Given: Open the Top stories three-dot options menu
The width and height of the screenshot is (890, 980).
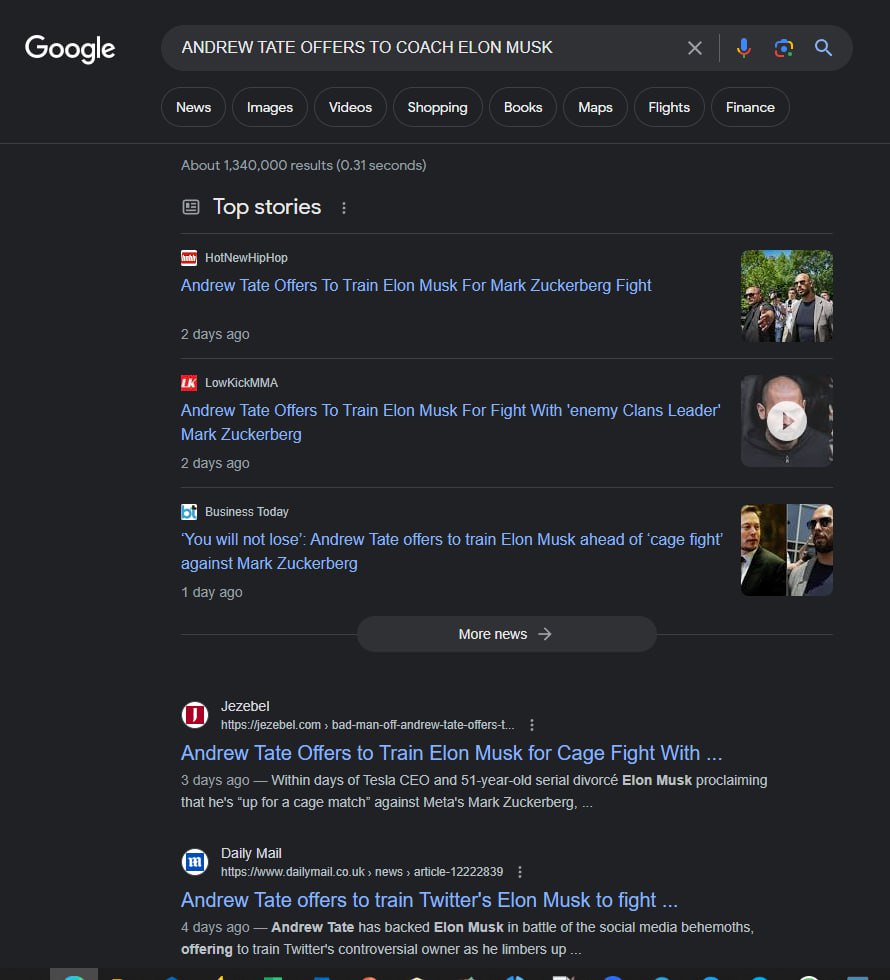Looking at the screenshot, I should tap(344, 208).
